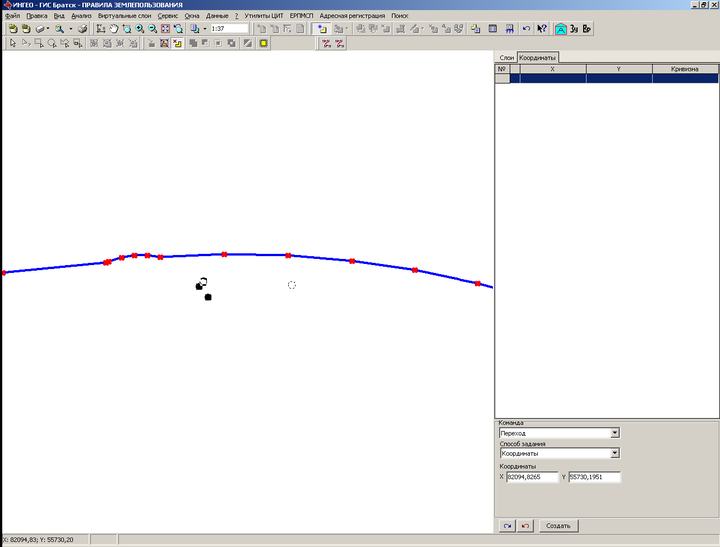The image size is (720, 547).
Task: Click the Зу toolbar icon
Action: pyautogui.click(x=574, y=29)
